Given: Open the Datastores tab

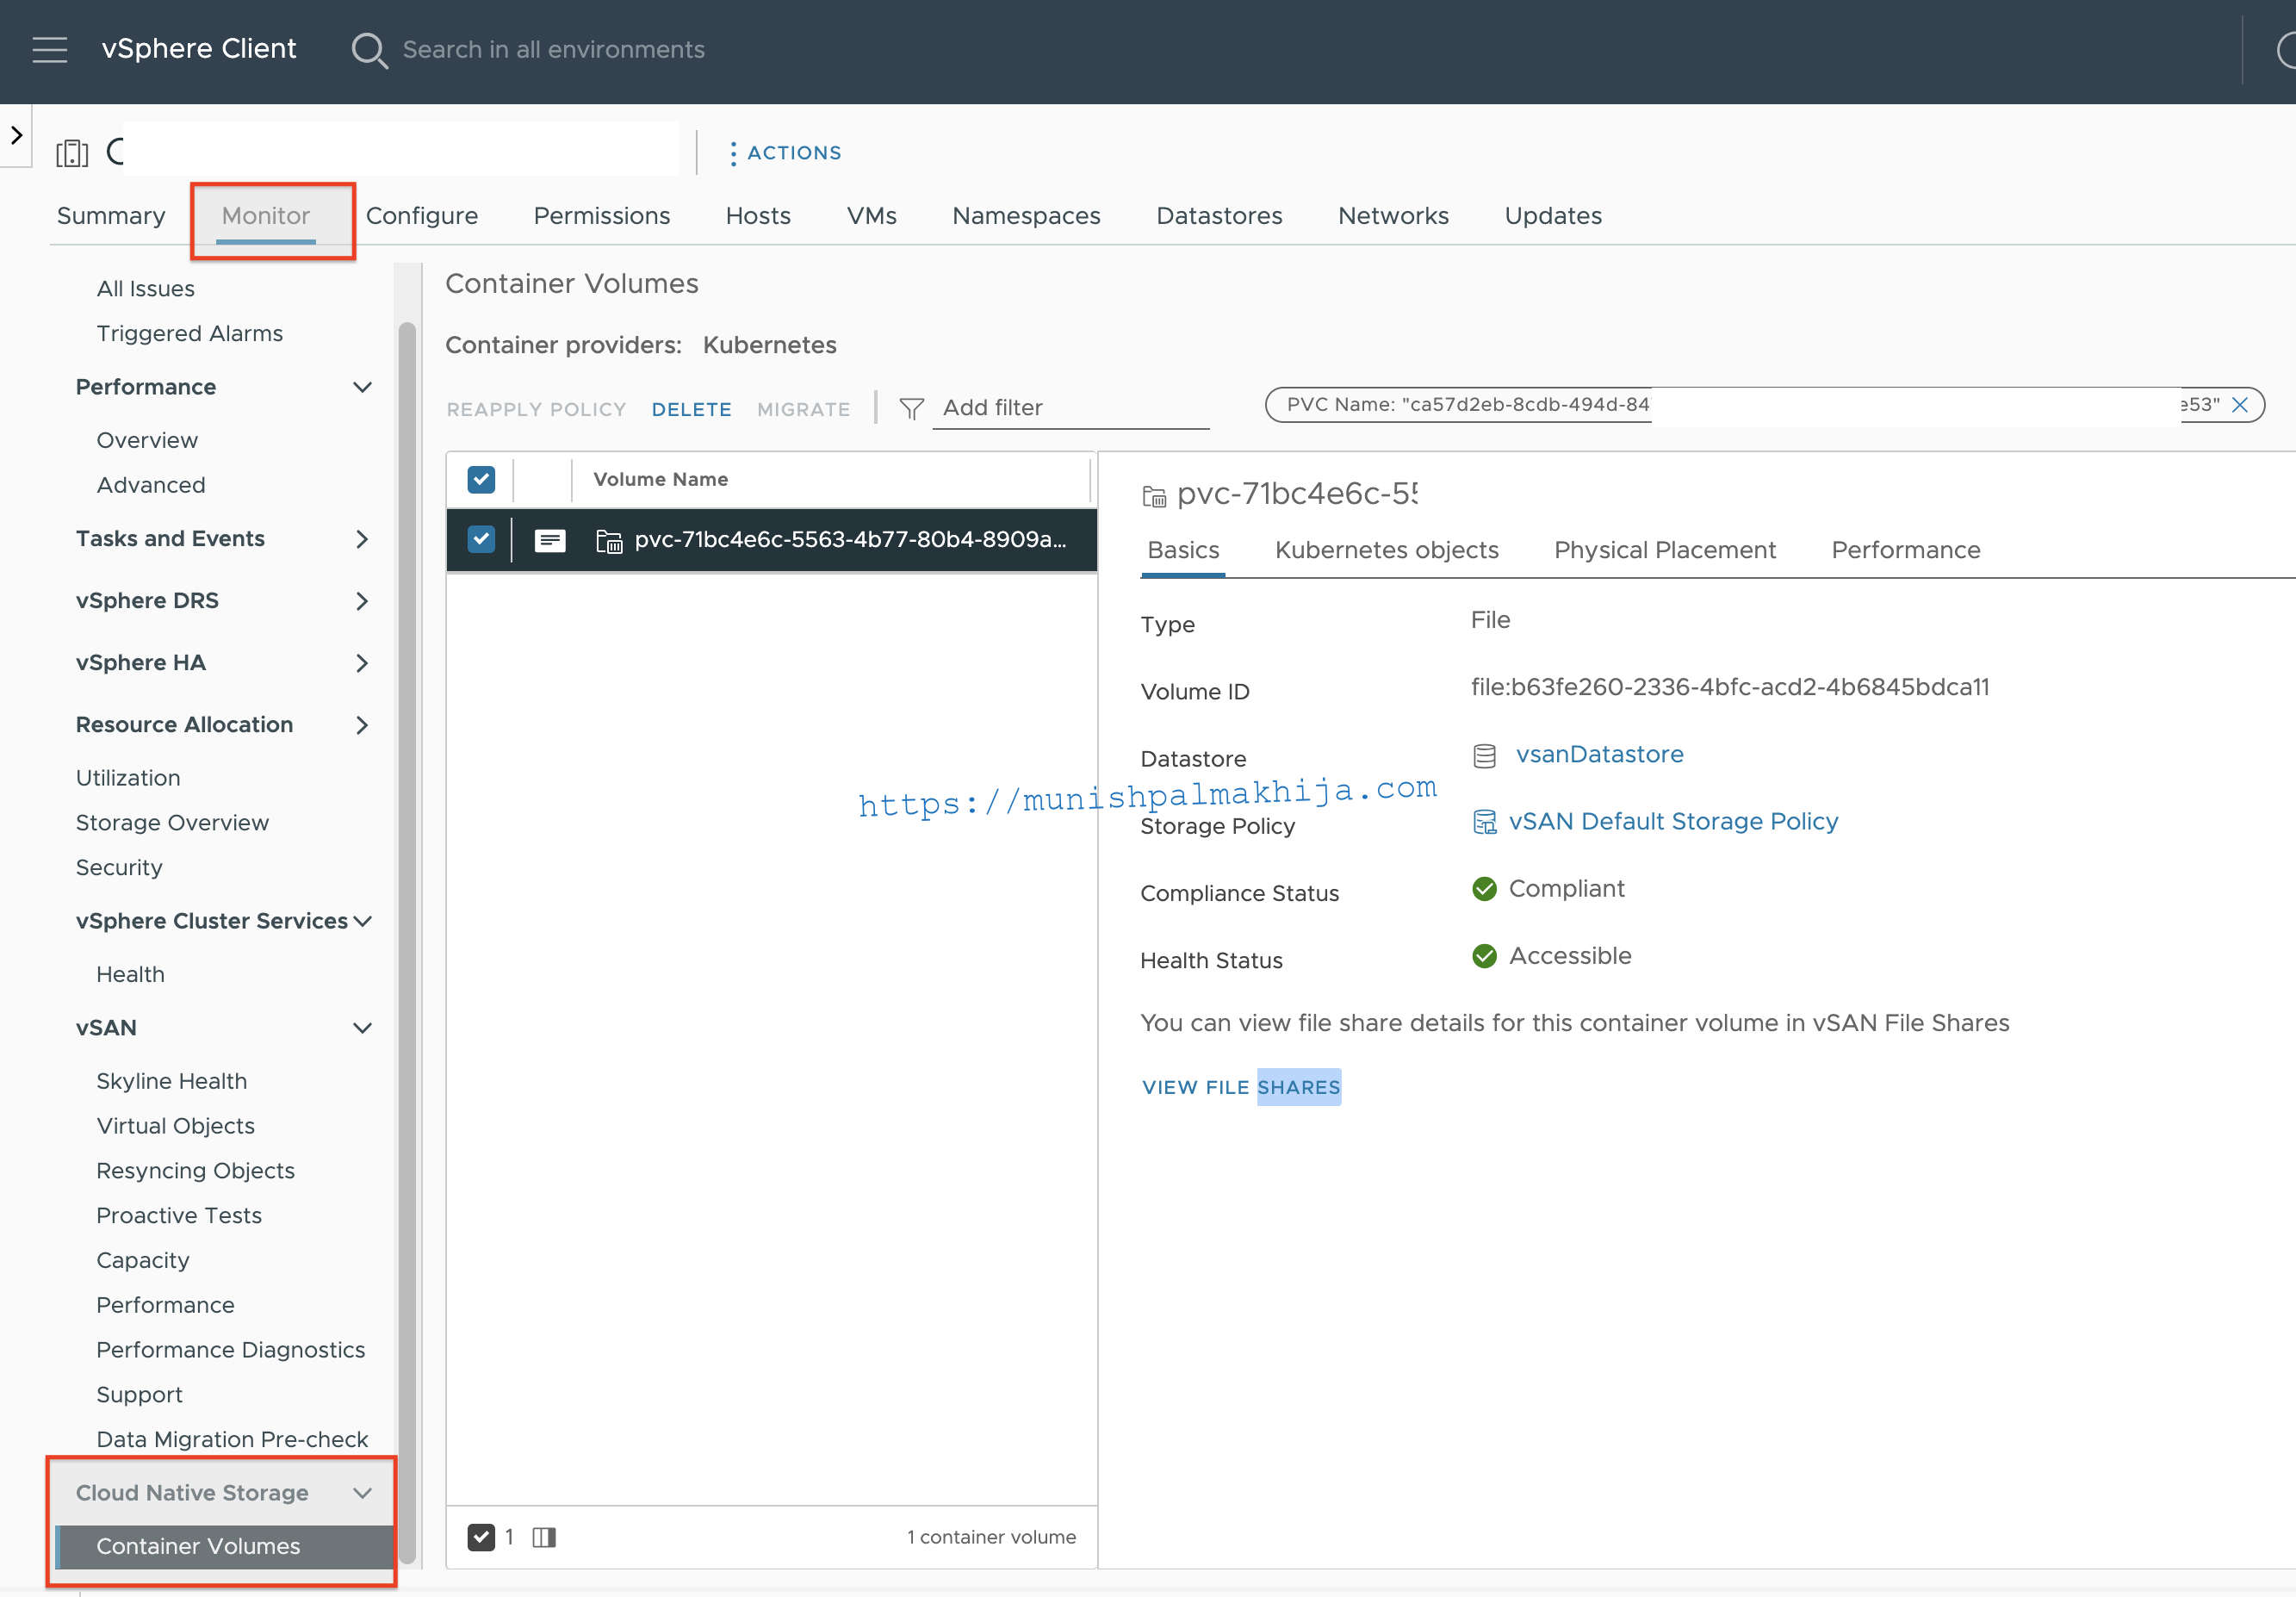Looking at the screenshot, I should (x=1219, y=216).
